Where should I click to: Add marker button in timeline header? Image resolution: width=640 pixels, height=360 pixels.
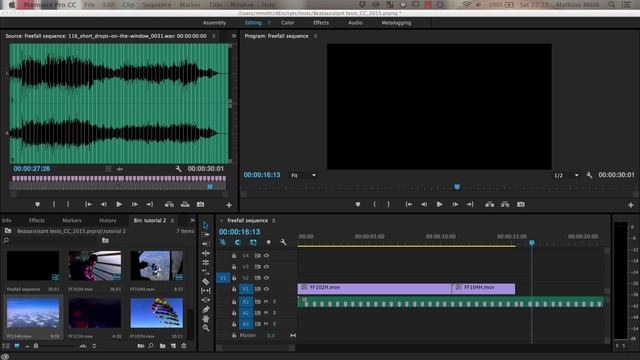(268, 242)
